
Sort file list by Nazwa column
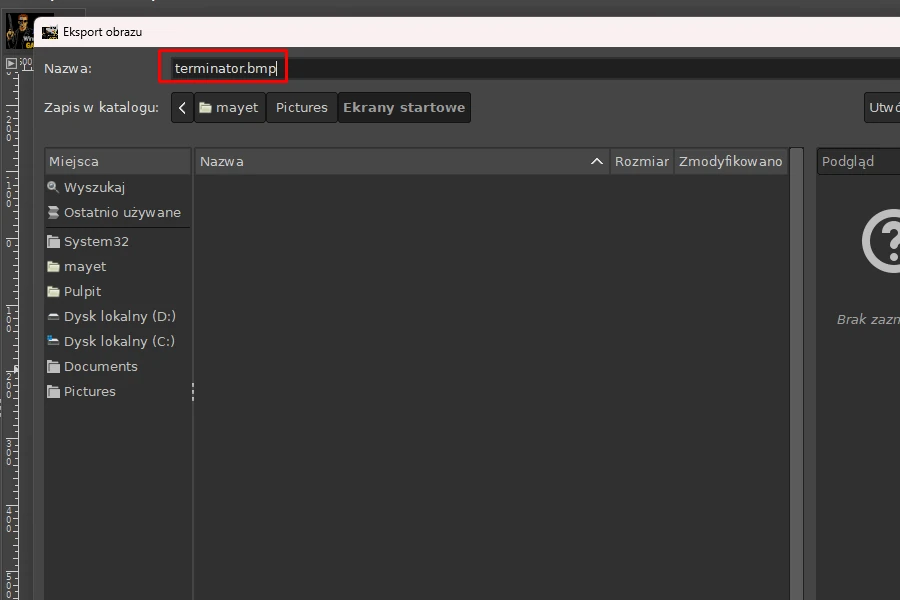click(x=402, y=161)
